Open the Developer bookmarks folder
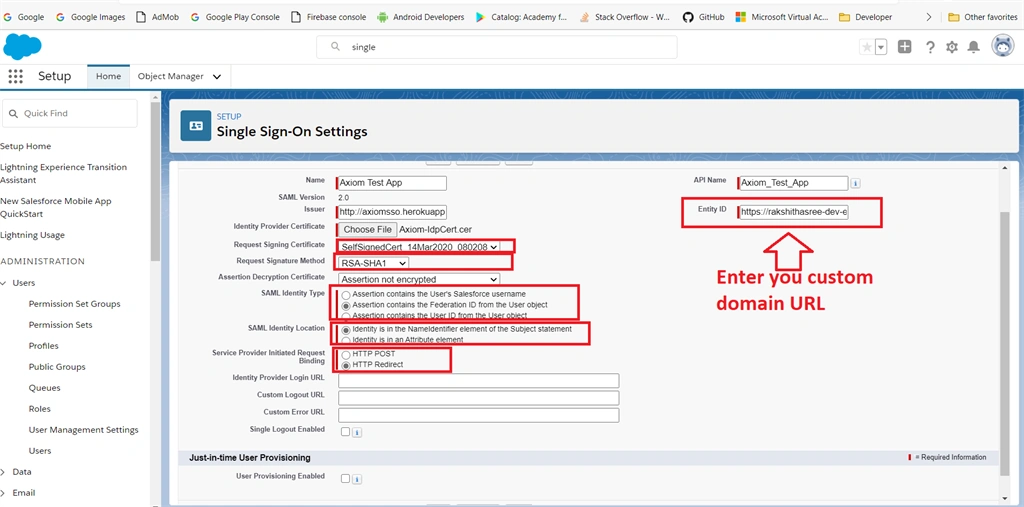This screenshot has width=1024, height=507. (x=865, y=17)
